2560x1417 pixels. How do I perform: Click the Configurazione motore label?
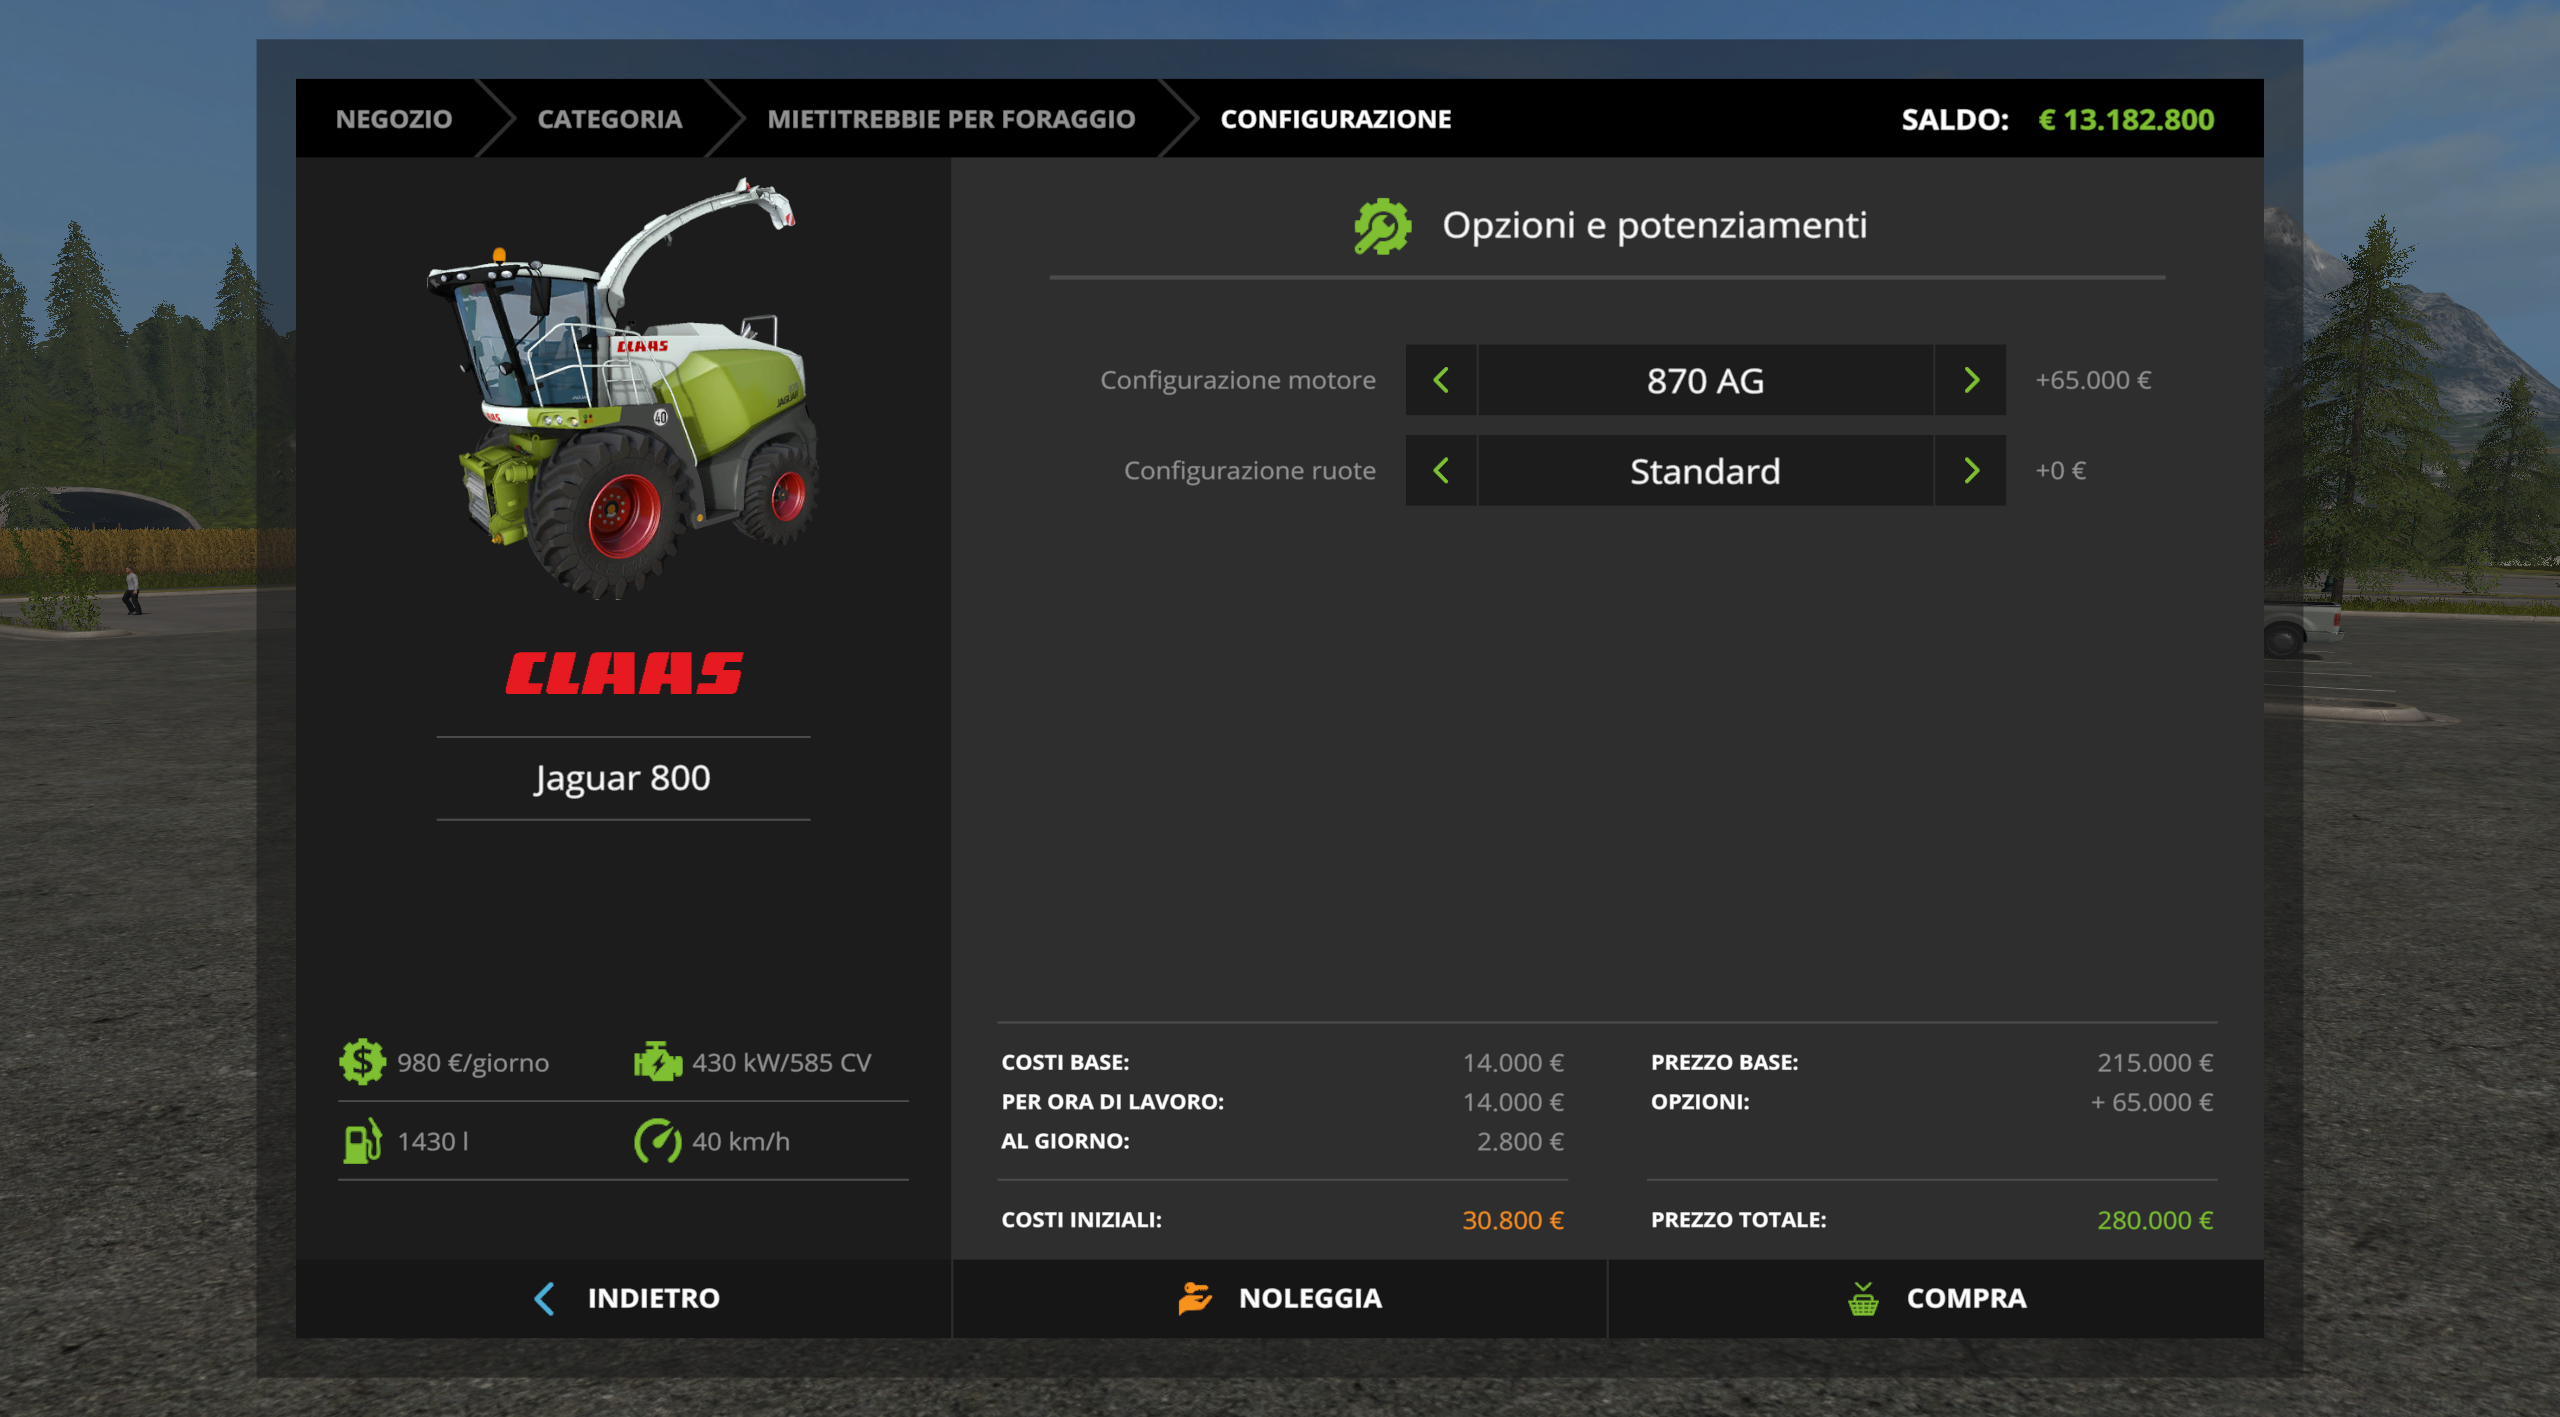coord(1238,380)
